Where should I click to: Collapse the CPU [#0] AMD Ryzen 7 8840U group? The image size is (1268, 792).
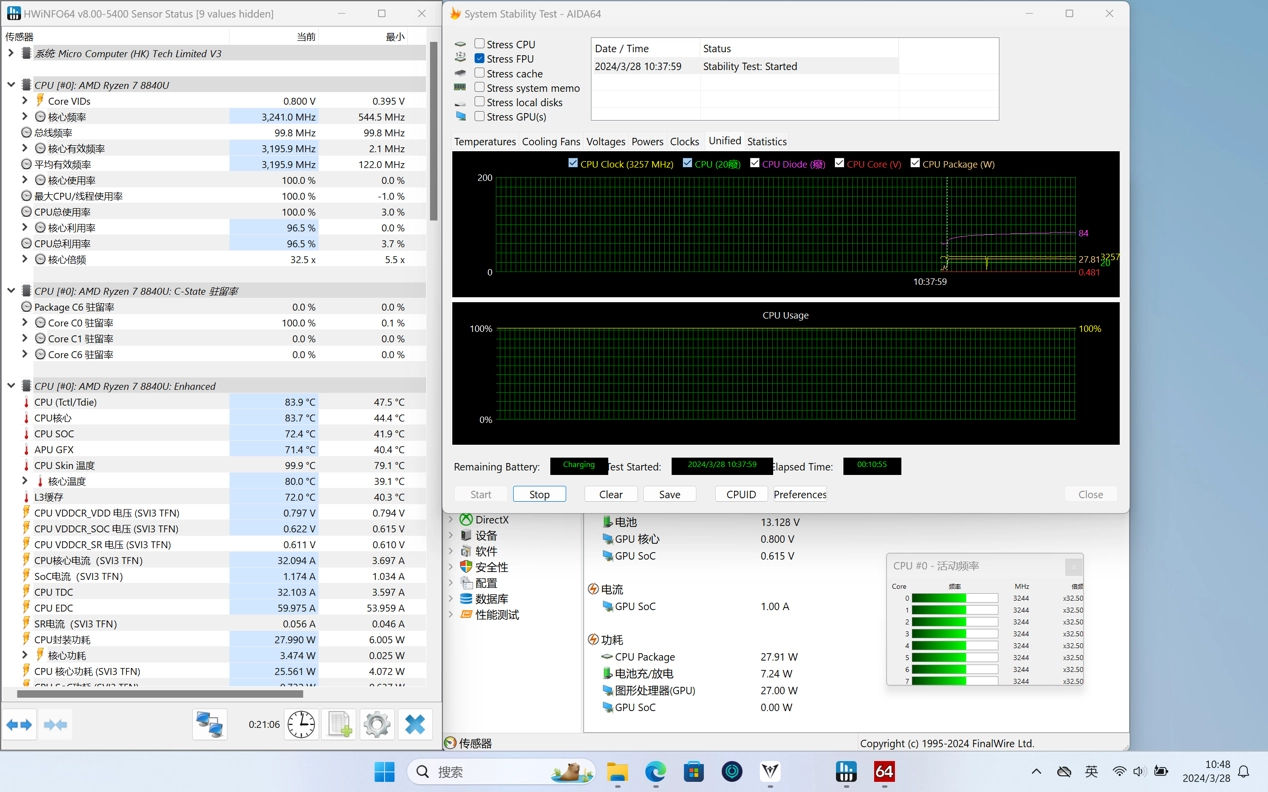click(x=11, y=85)
